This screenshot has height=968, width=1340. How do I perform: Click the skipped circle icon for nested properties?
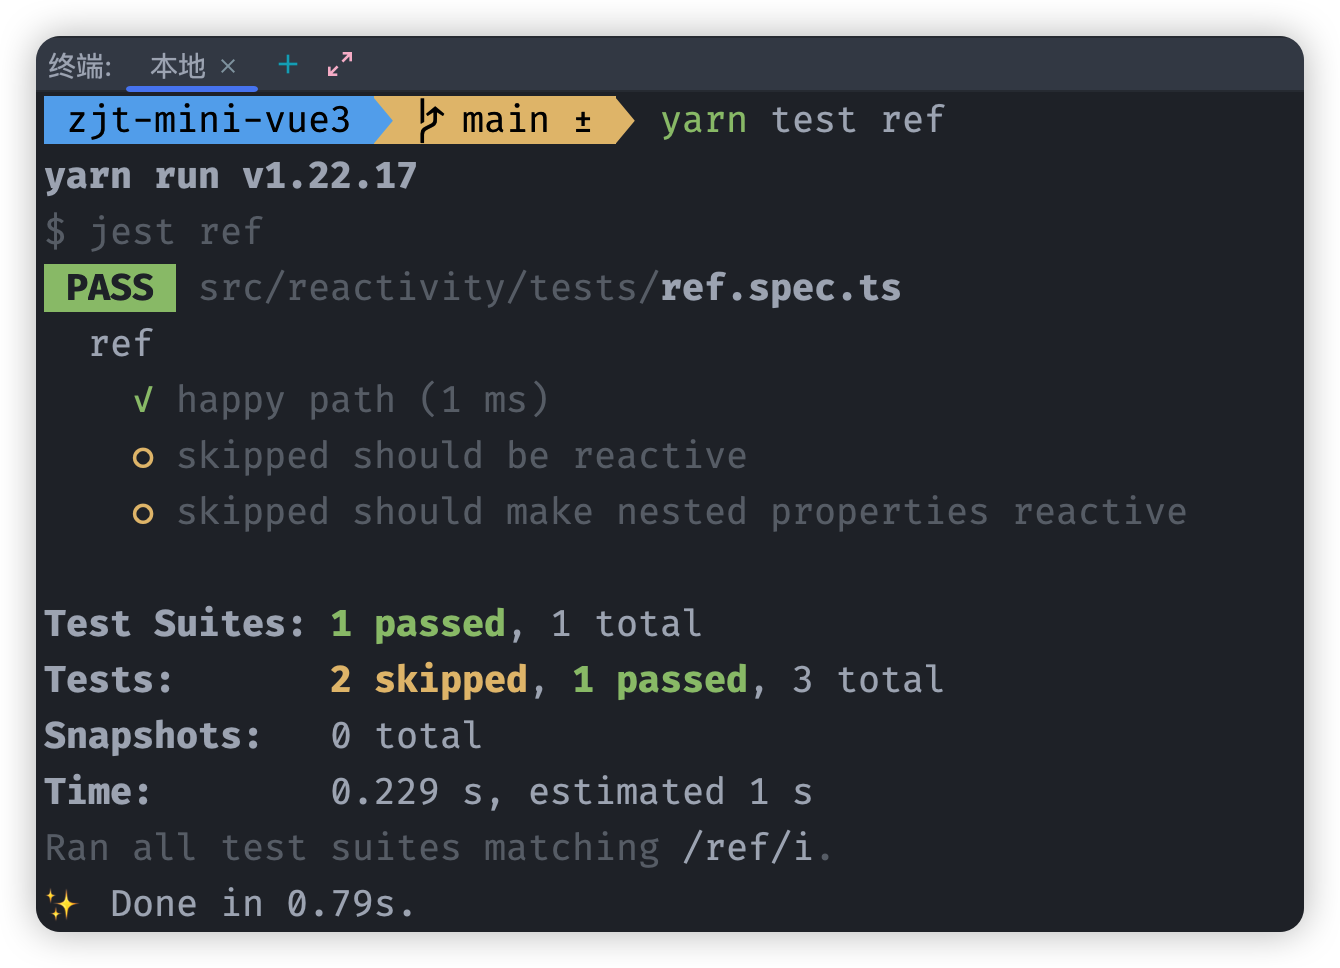(x=143, y=514)
